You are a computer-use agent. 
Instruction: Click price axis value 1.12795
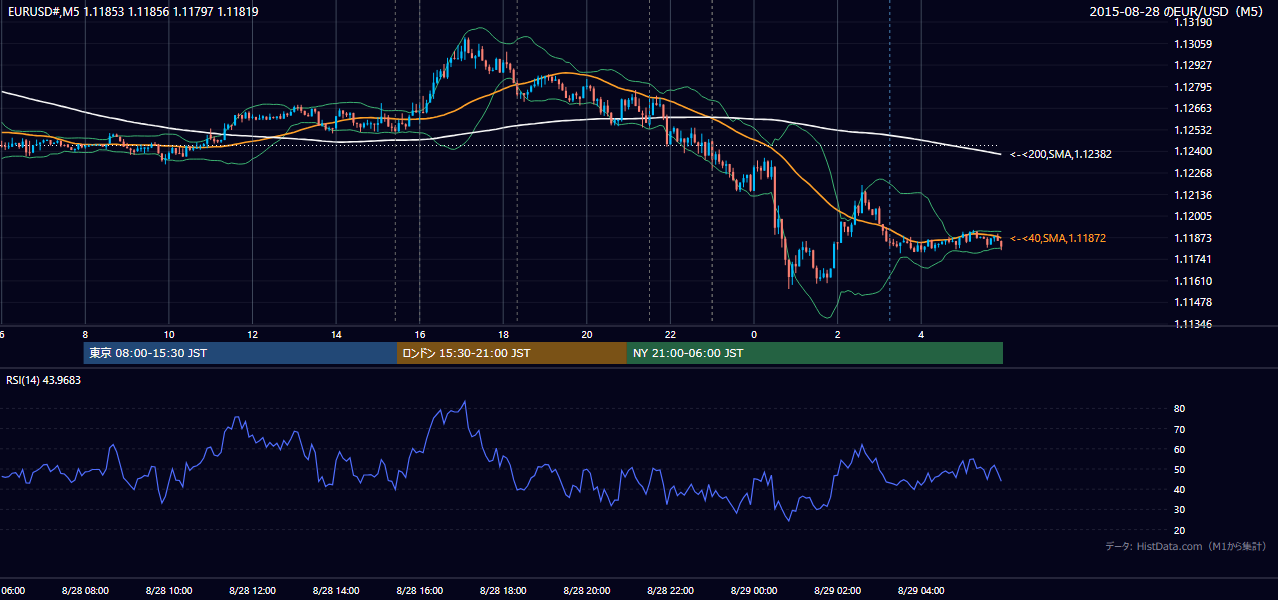tap(1194, 87)
